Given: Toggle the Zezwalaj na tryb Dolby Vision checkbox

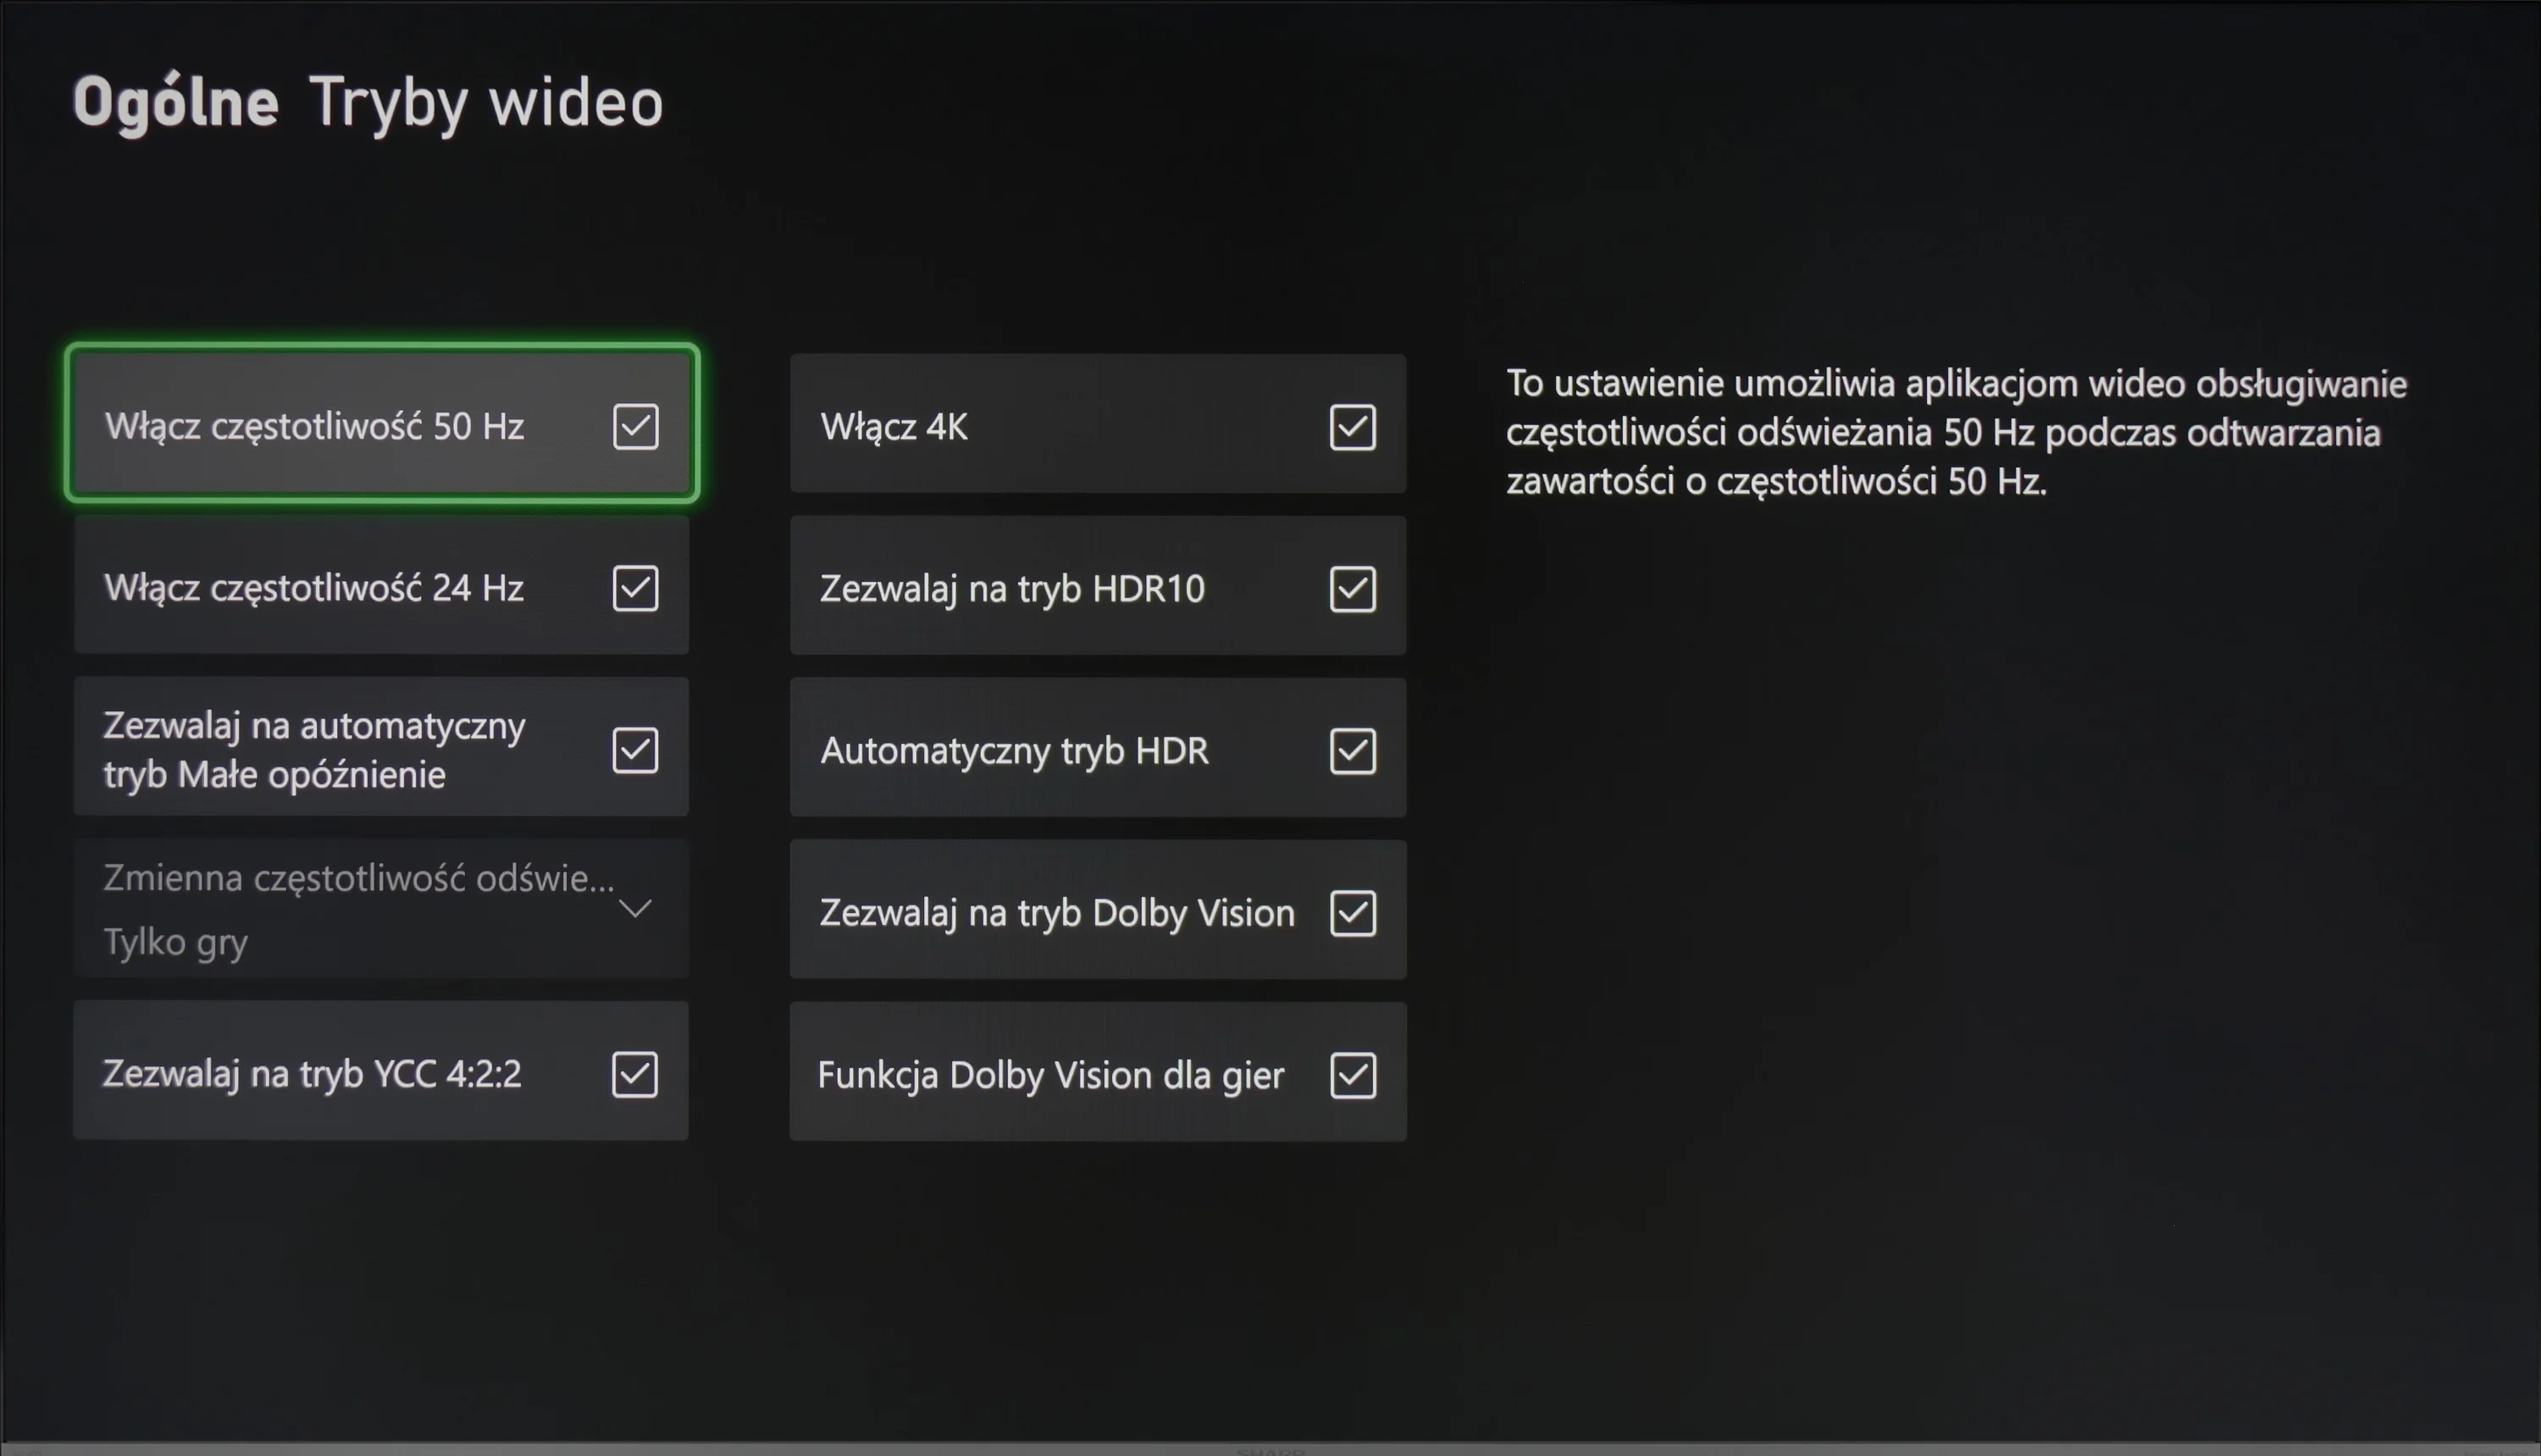Looking at the screenshot, I should (1353, 913).
